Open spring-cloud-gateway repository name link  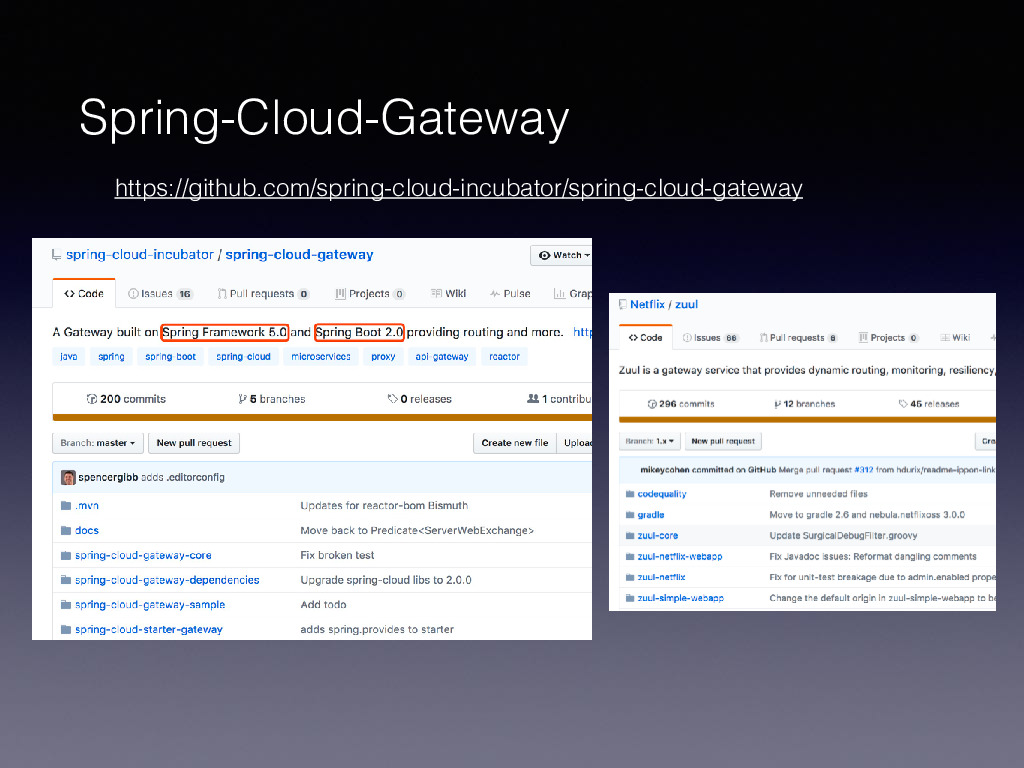coord(299,255)
